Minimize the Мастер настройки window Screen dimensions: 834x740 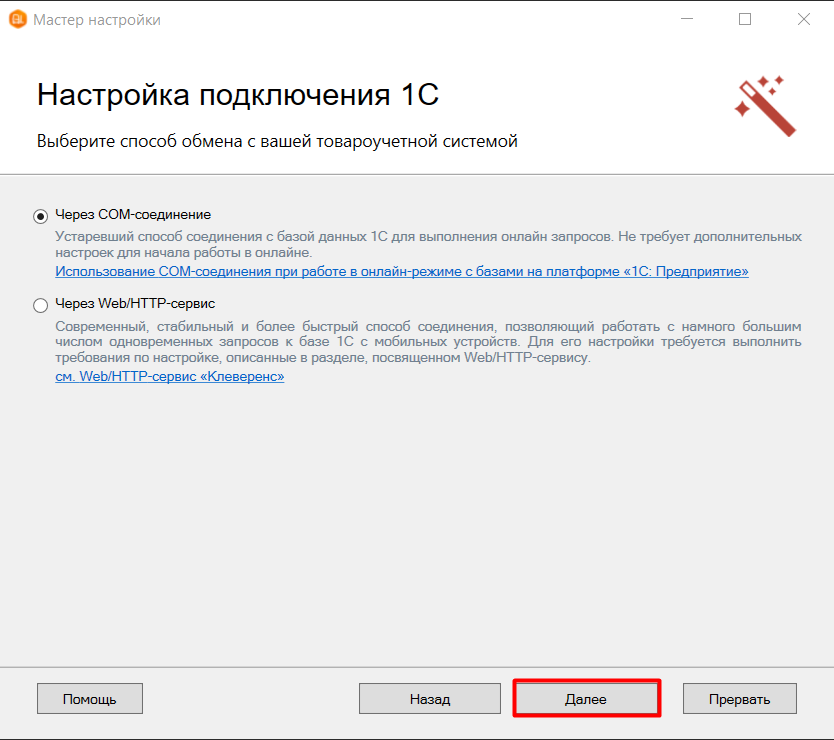(687, 19)
